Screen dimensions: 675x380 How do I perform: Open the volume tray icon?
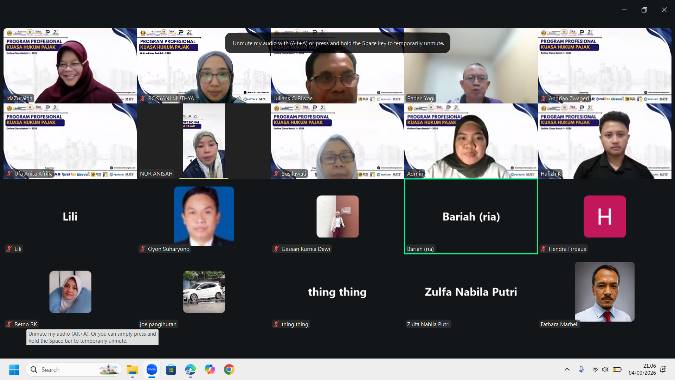click(x=605, y=370)
